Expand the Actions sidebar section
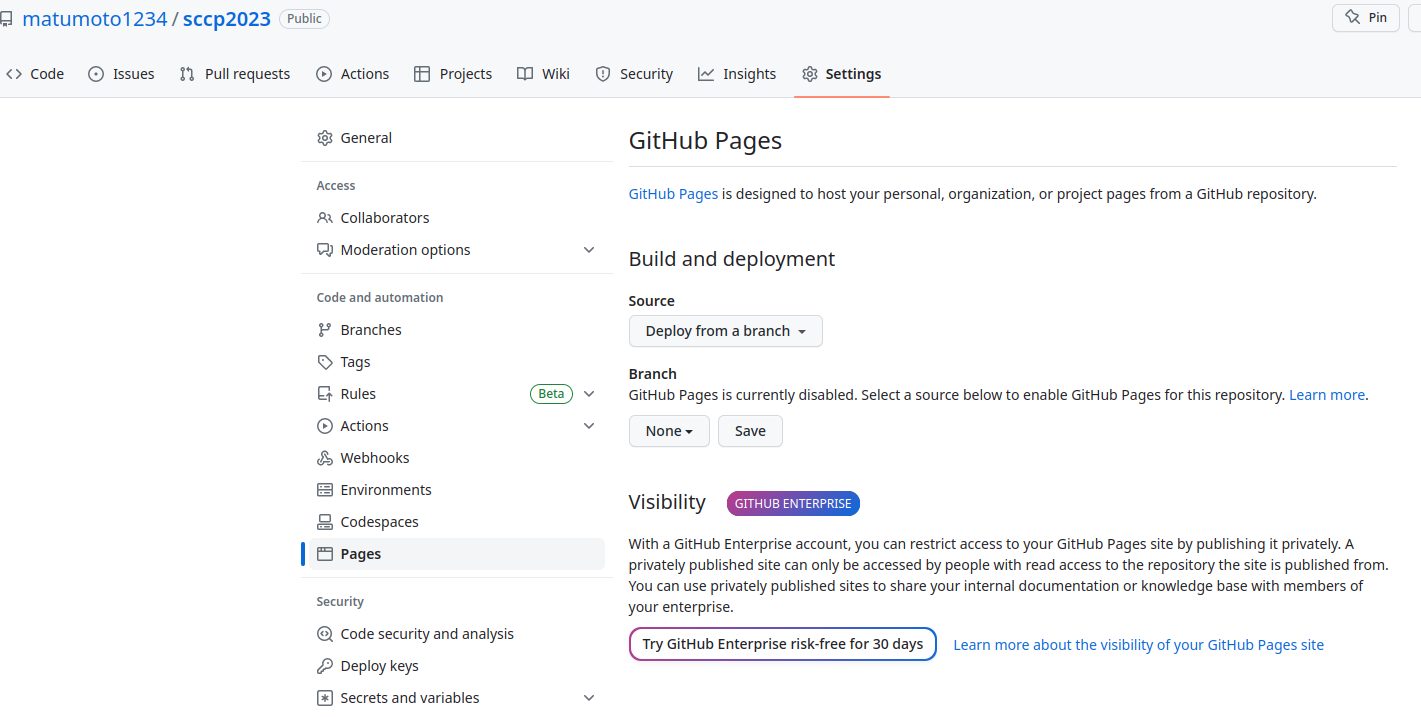Image resolution: width=1421 pixels, height=717 pixels. 589,425
